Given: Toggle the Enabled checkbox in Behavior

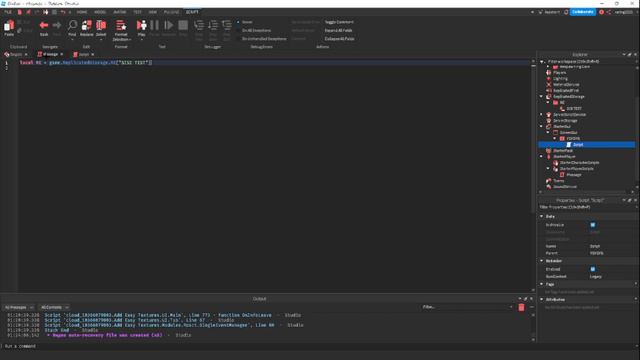Looking at the screenshot, I should coord(593,269).
